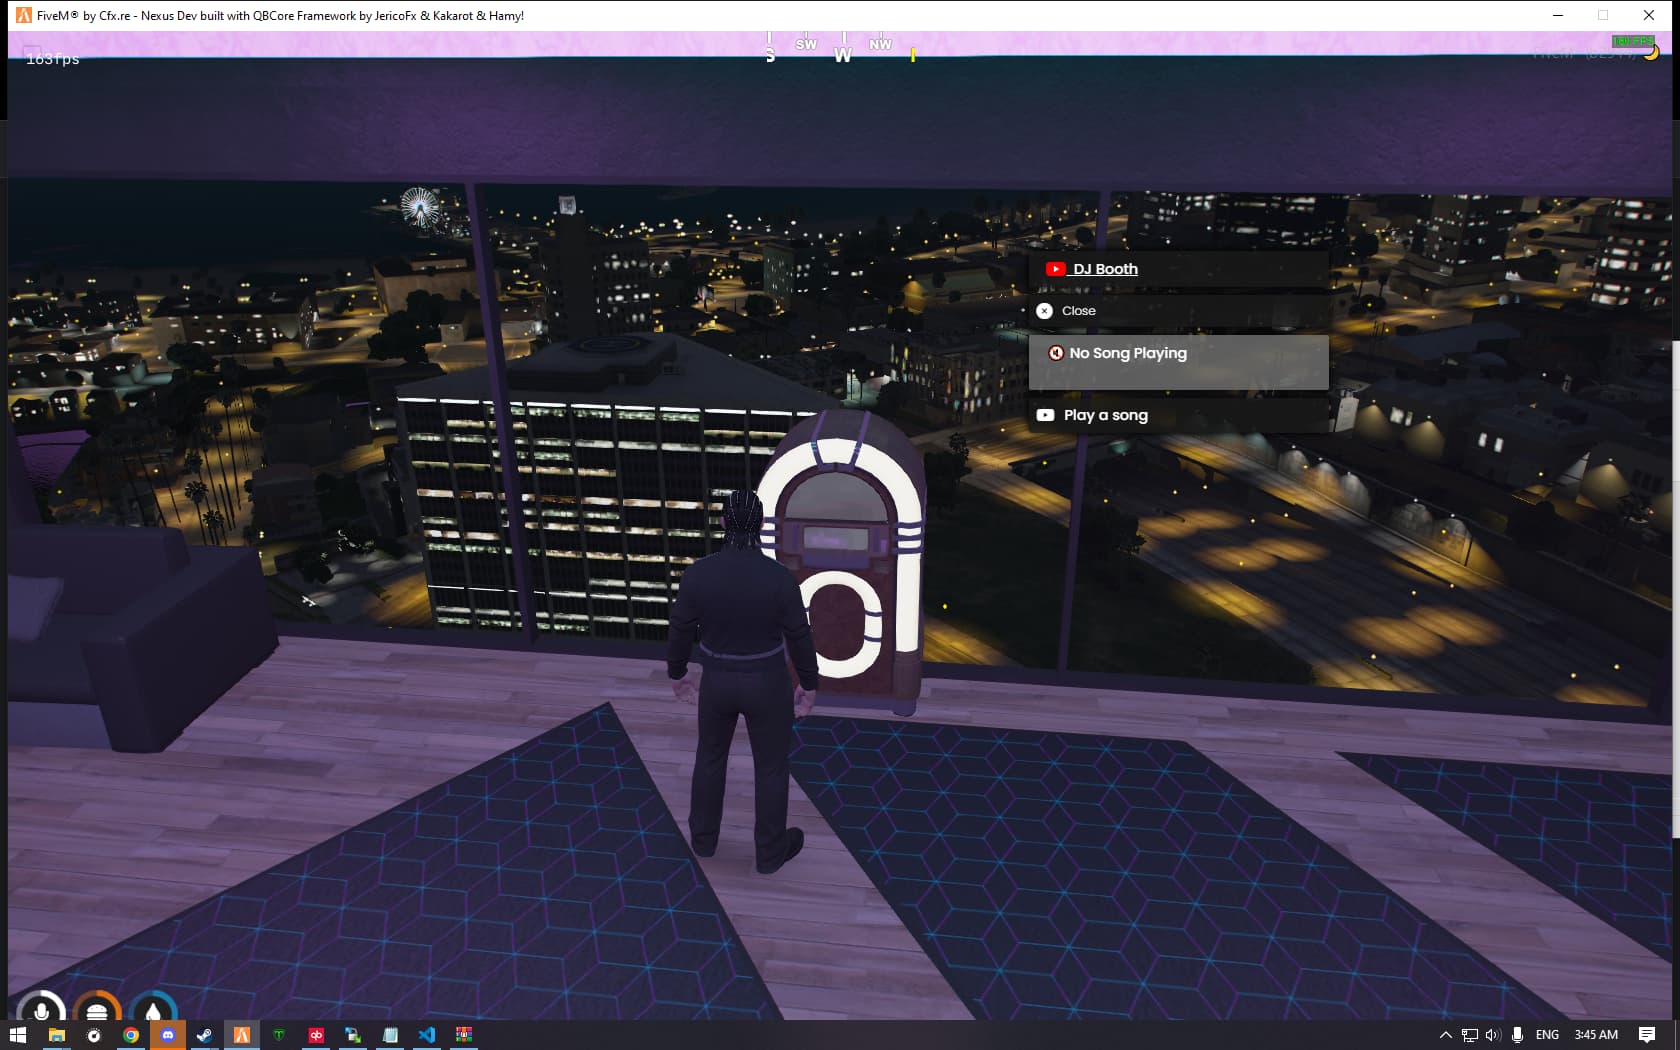This screenshot has height=1050, width=1680.
Task: Open the volume control in the tray
Action: coord(1493,1035)
